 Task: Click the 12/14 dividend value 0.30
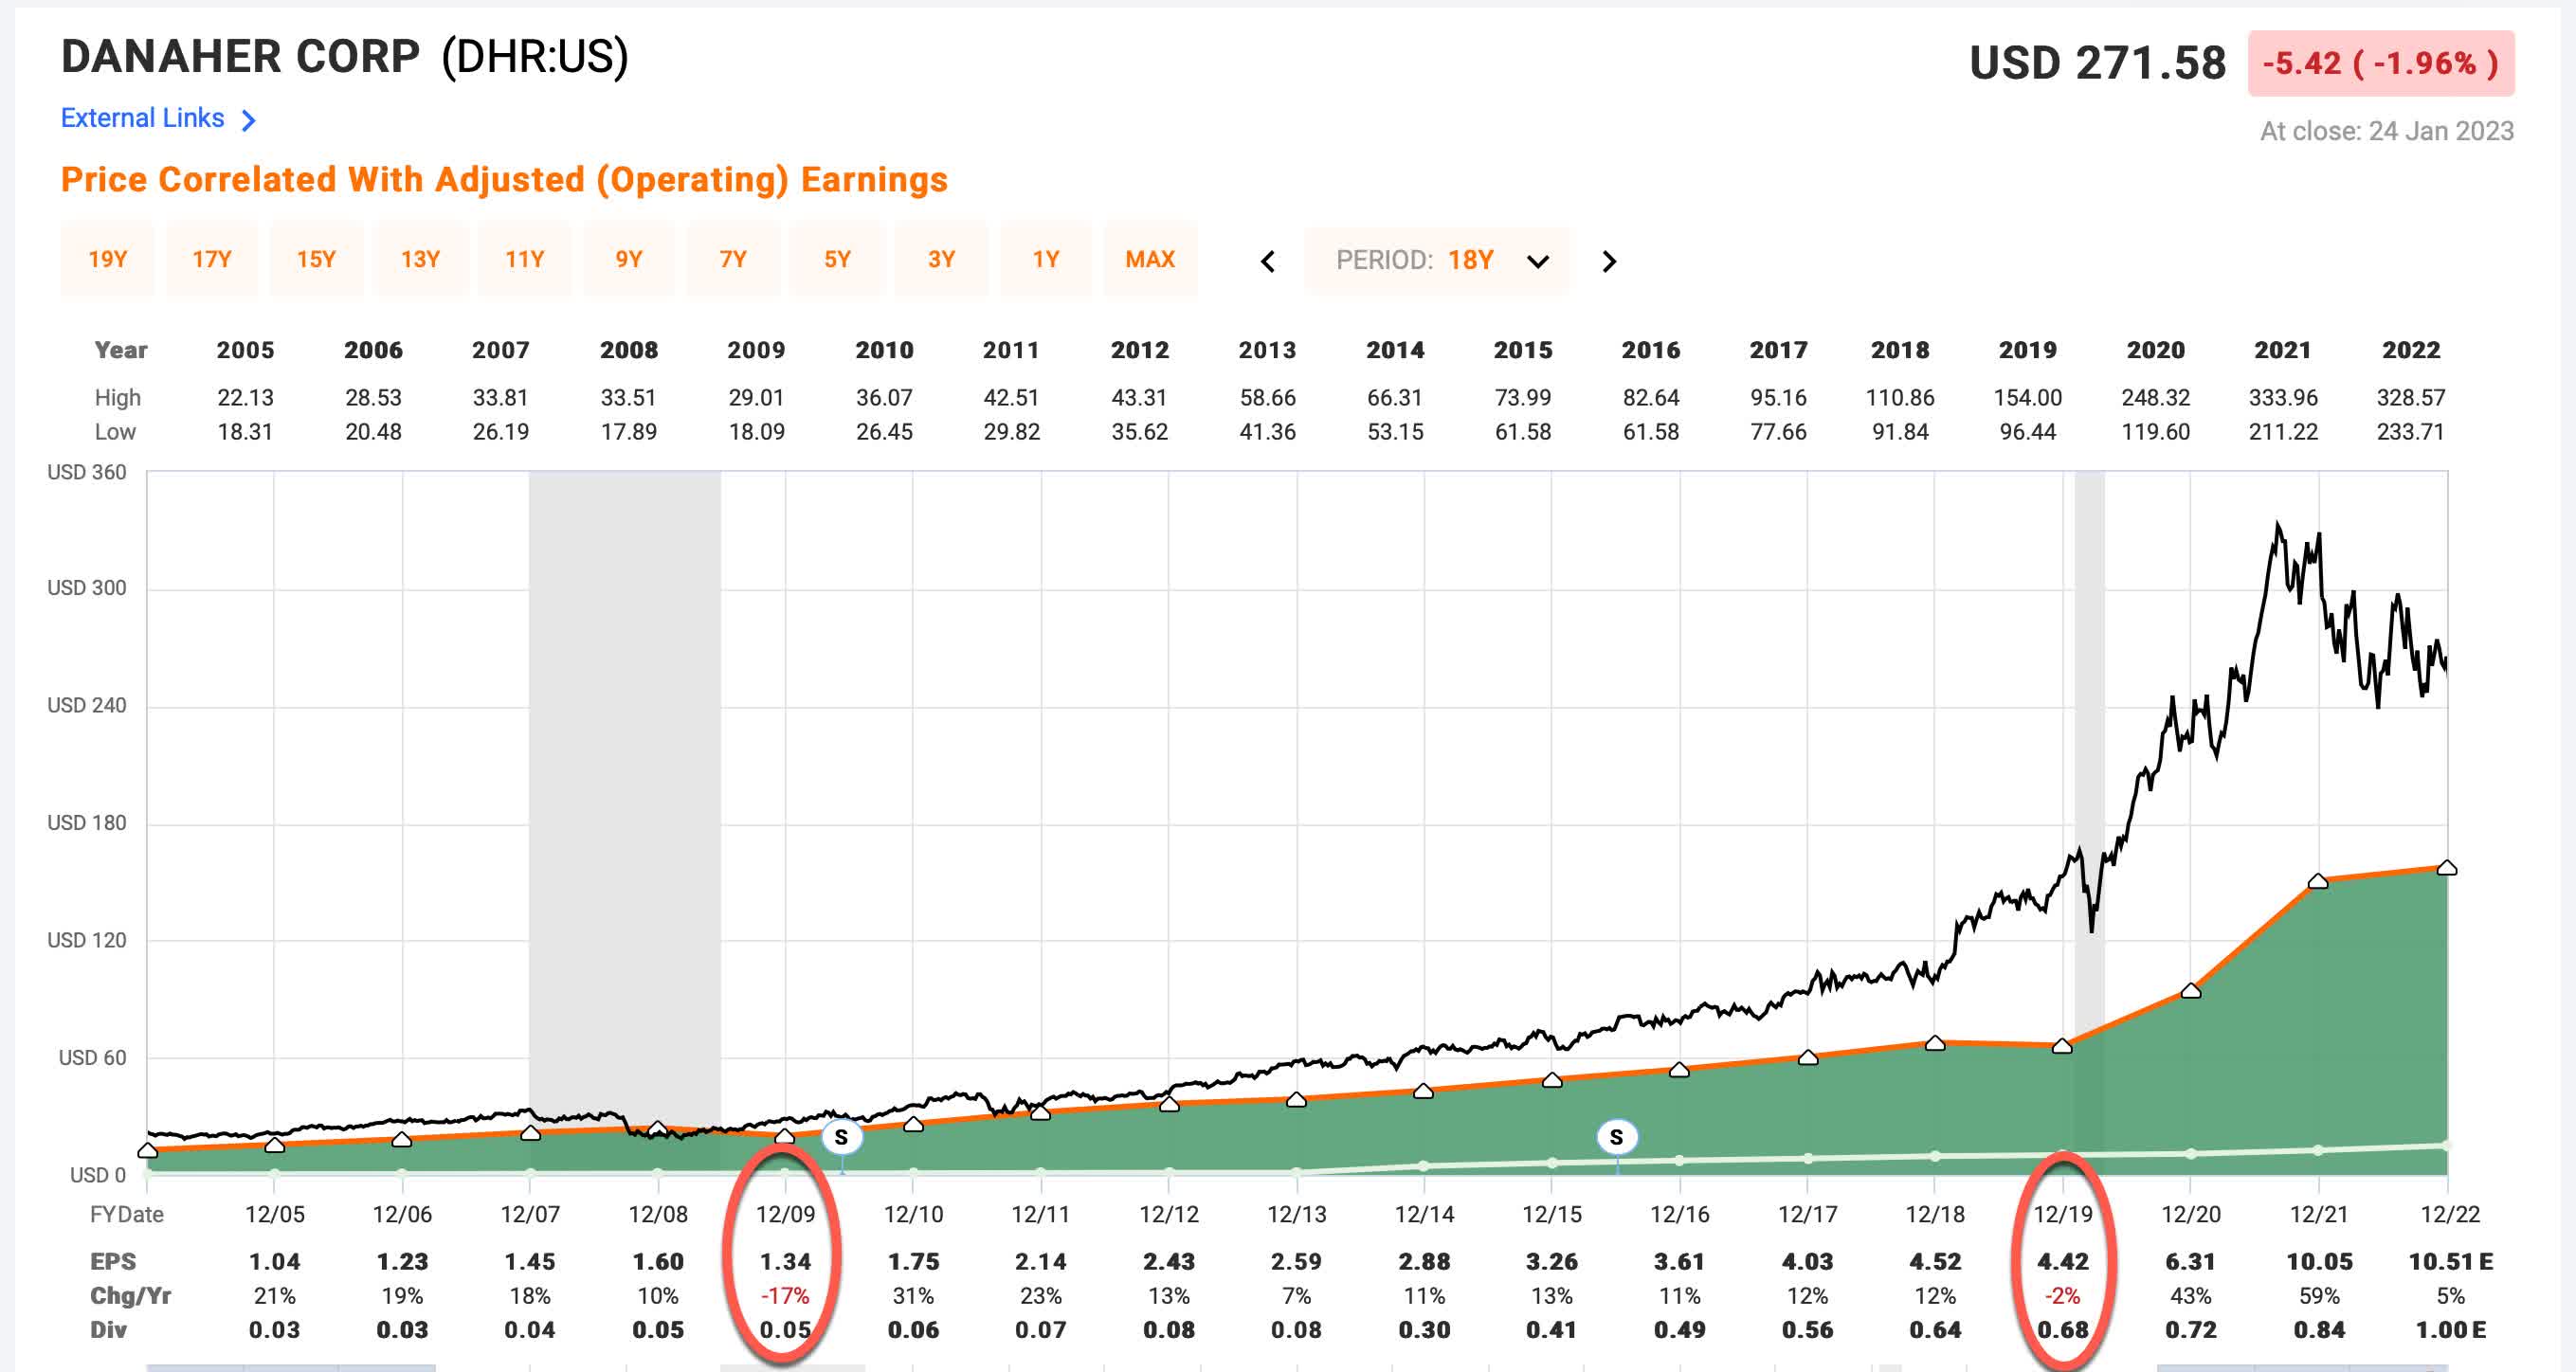click(1424, 1329)
